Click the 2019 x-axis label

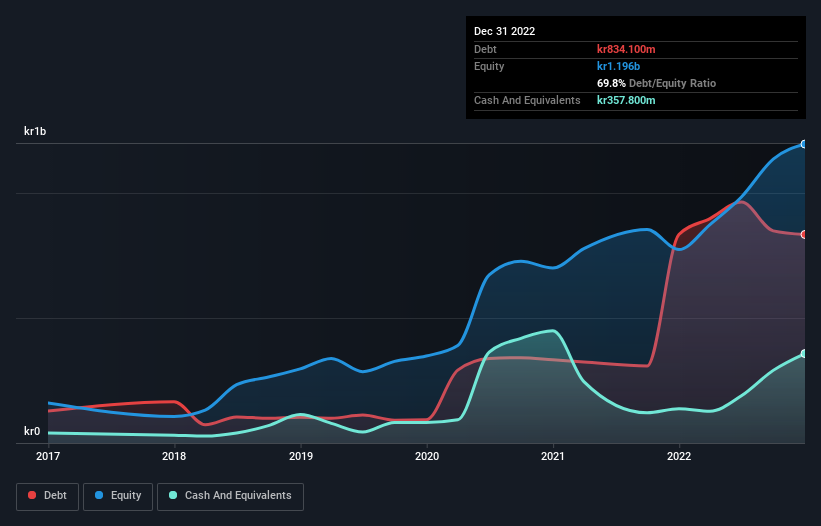point(301,456)
